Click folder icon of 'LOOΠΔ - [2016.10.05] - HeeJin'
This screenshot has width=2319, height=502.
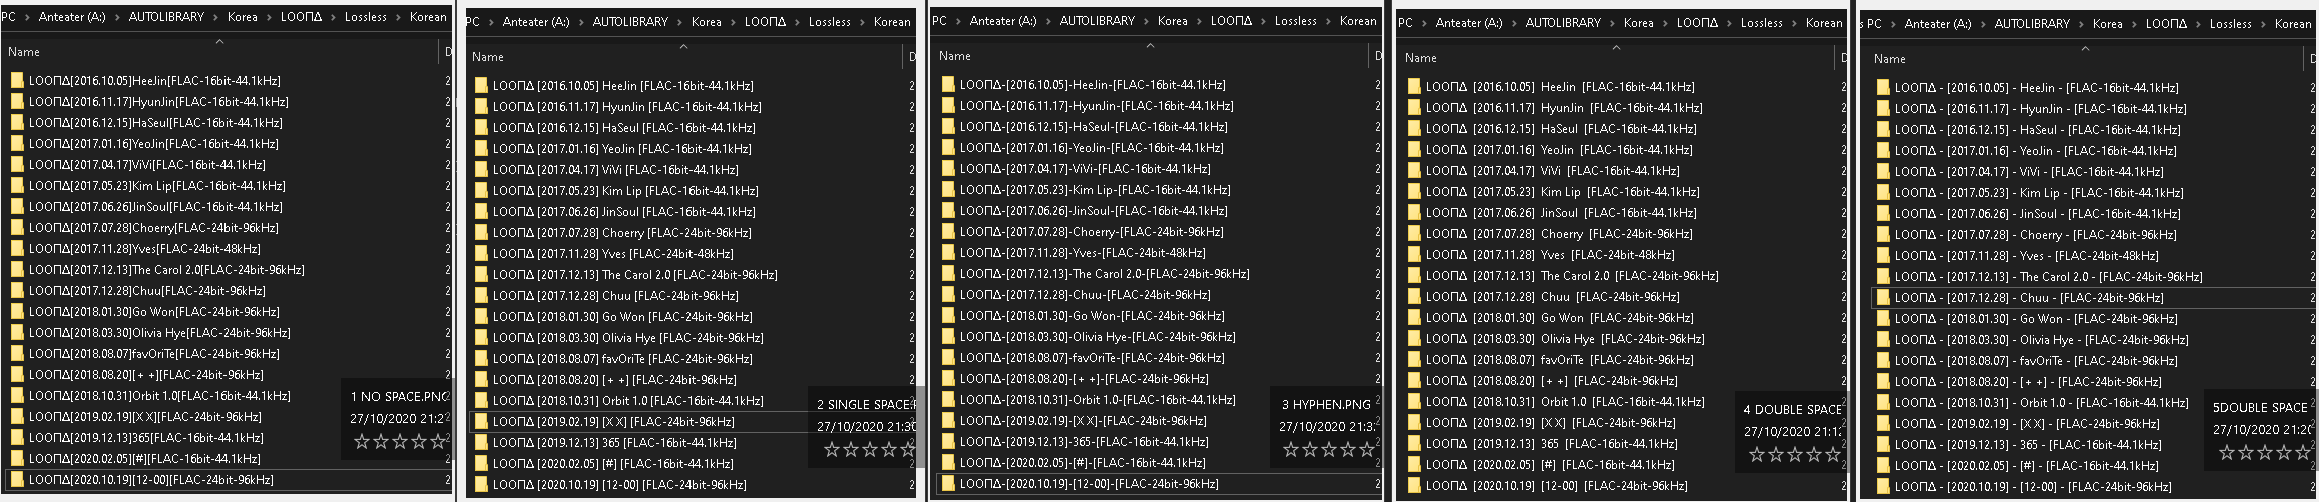[x=1883, y=88]
